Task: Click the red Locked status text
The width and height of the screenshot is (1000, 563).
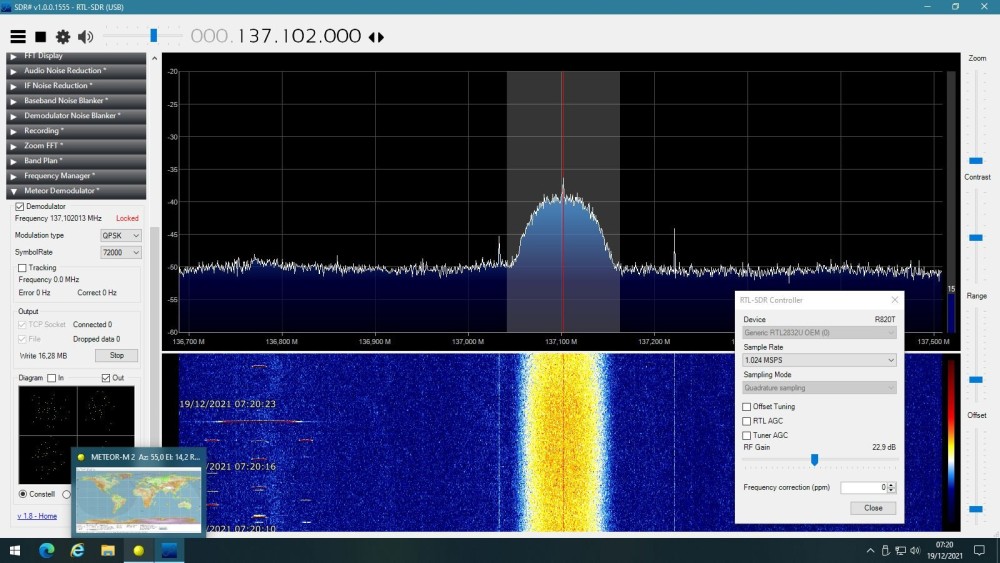Action: click(x=127, y=218)
